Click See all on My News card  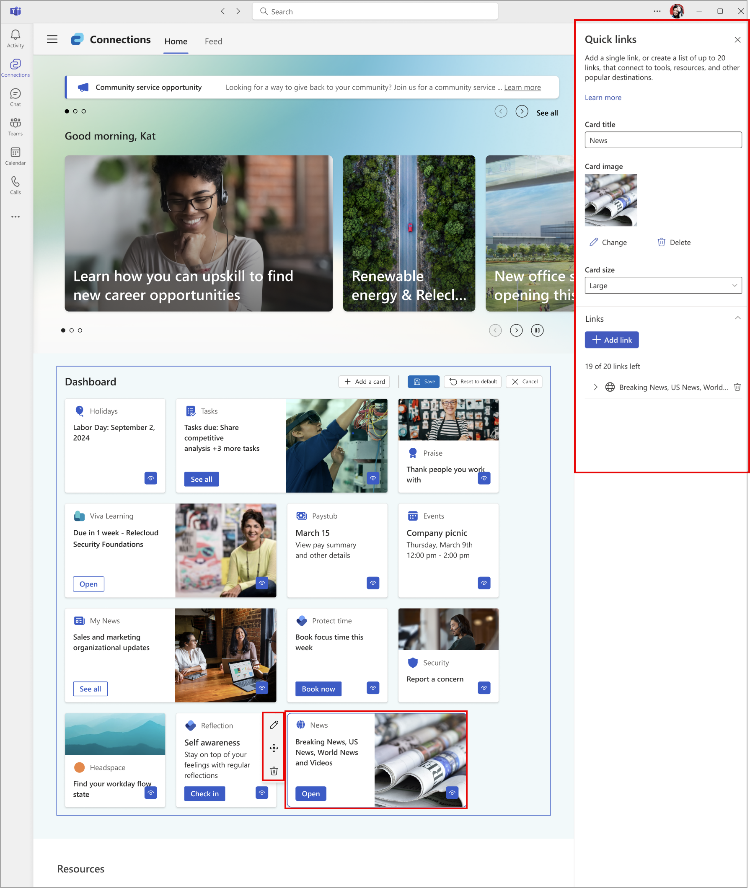pyautogui.click(x=91, y=689)
